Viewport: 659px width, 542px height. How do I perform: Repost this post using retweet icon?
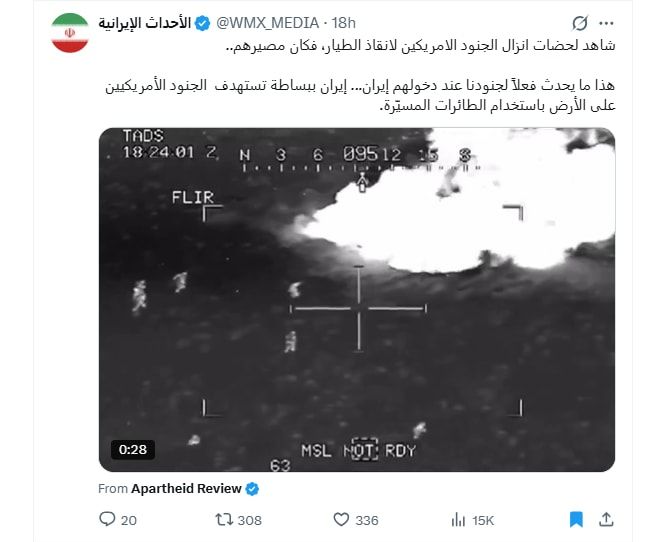pyautogui.click(x=224, y=520)
